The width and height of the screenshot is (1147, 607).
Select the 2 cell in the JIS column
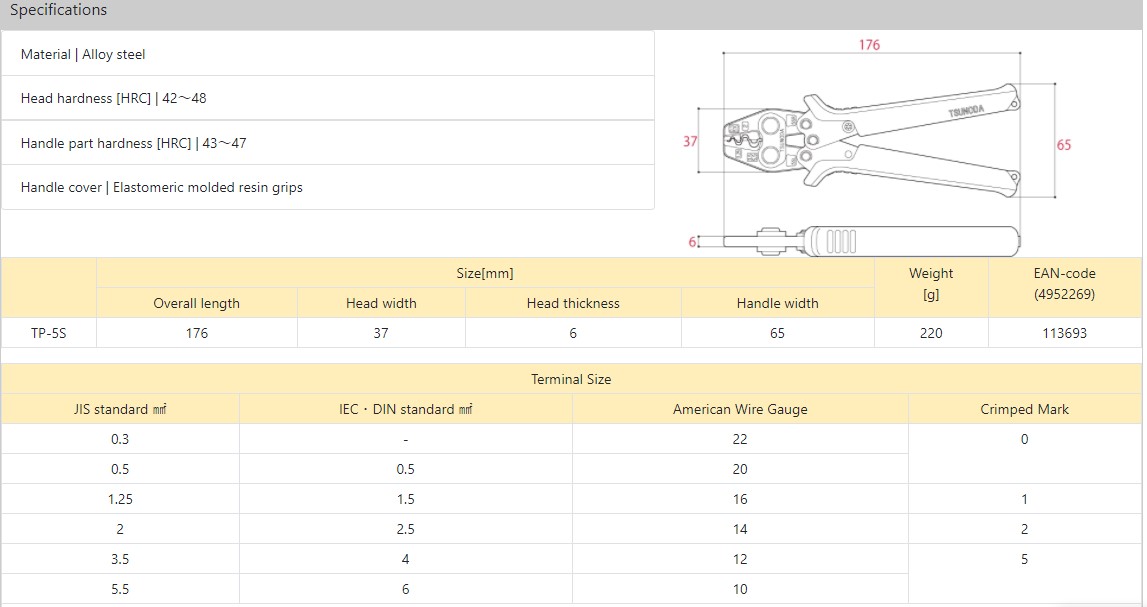(120, 529)
